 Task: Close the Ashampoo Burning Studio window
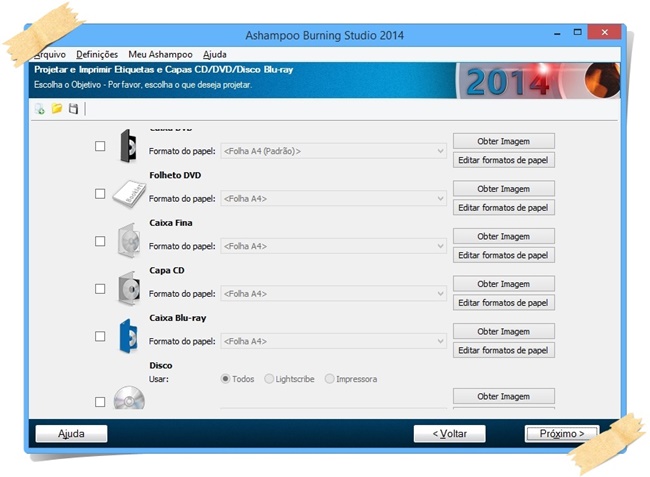click(x=604, y=32)
